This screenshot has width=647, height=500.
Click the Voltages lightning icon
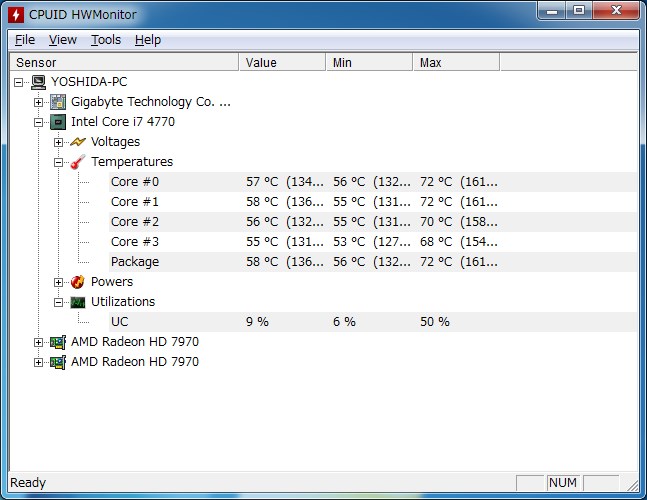pyautogui.click(x=78, y=142)
